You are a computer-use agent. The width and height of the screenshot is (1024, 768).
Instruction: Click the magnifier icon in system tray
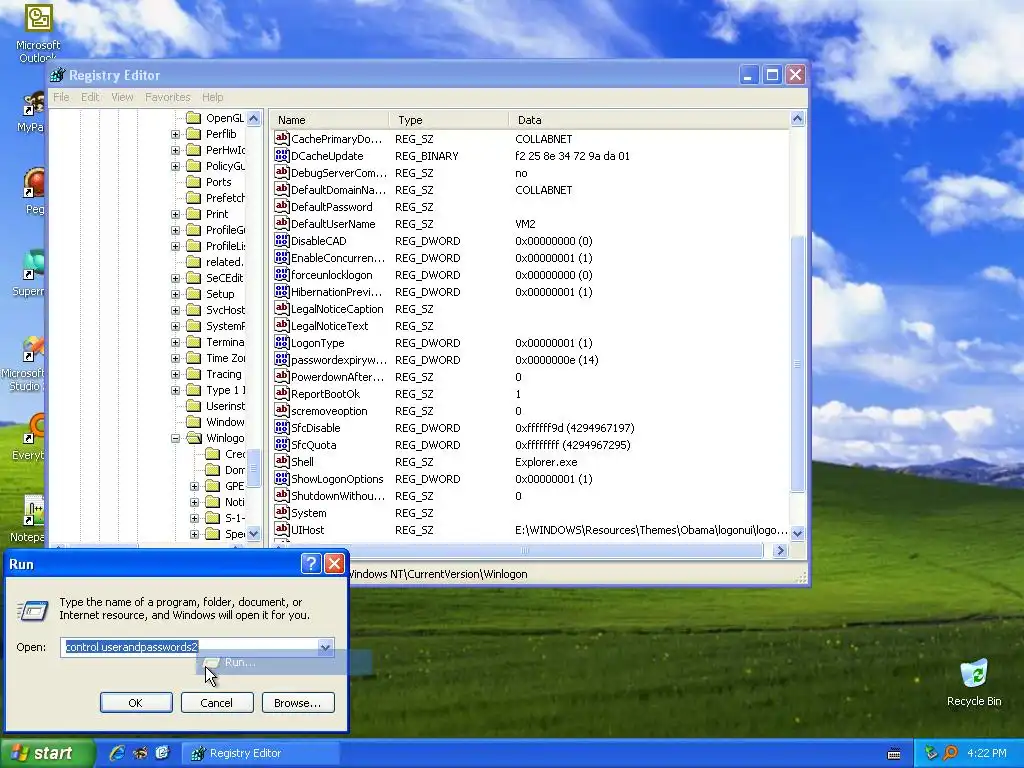point(950,753)
